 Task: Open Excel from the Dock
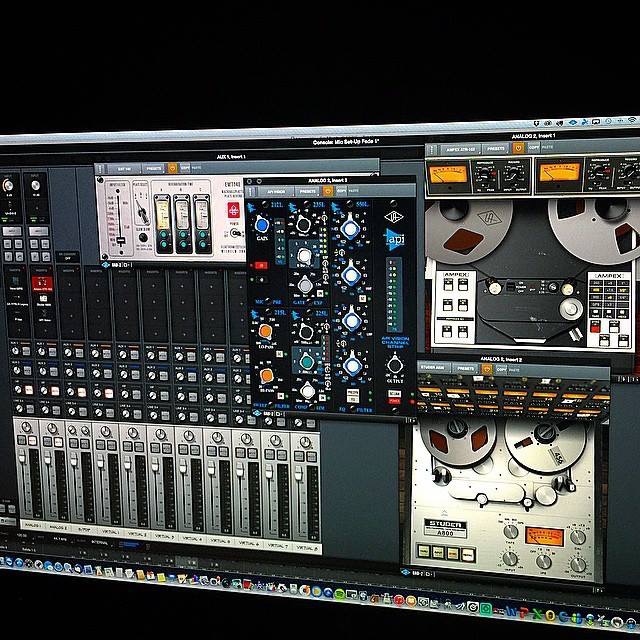point(537,613)
